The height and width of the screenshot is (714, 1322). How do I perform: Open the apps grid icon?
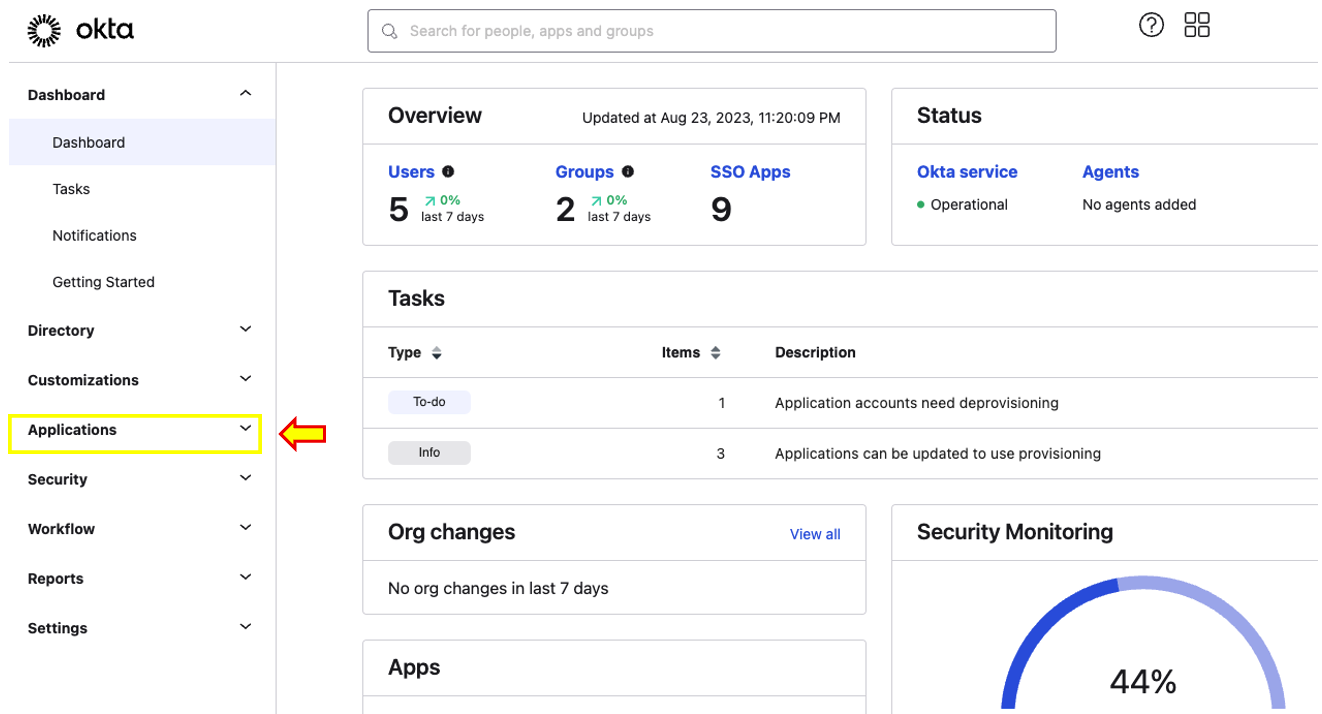[1197, 25]
